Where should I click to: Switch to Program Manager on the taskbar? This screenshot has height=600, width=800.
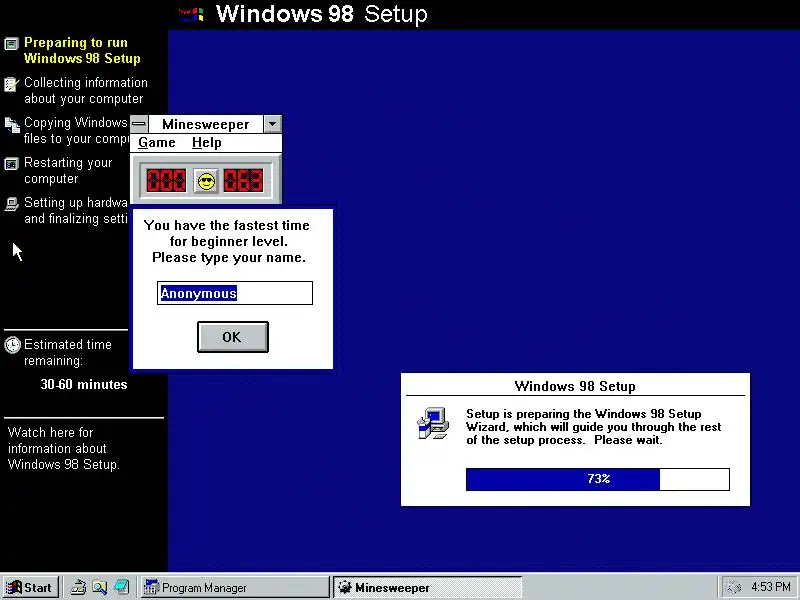235,588
